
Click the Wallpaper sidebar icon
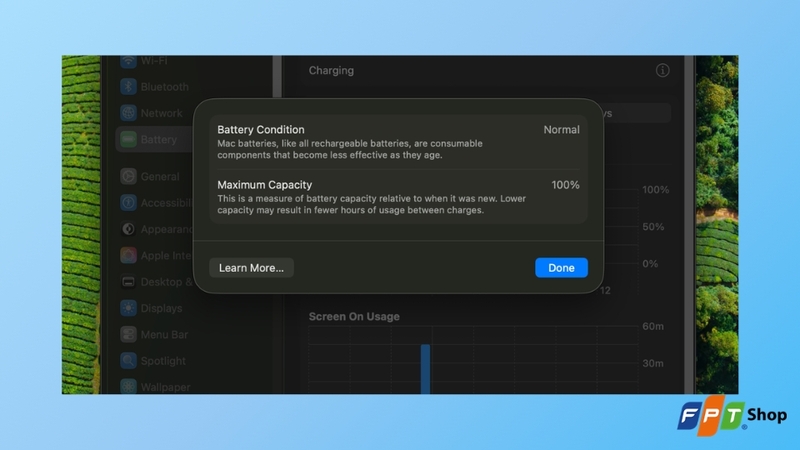[x=129, y=386]
